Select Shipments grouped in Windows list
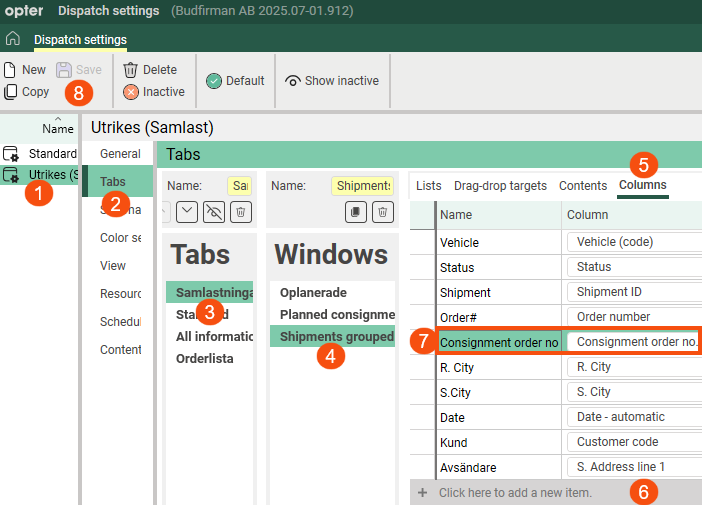This screenshot has height=505, width=702. point(336,336)
